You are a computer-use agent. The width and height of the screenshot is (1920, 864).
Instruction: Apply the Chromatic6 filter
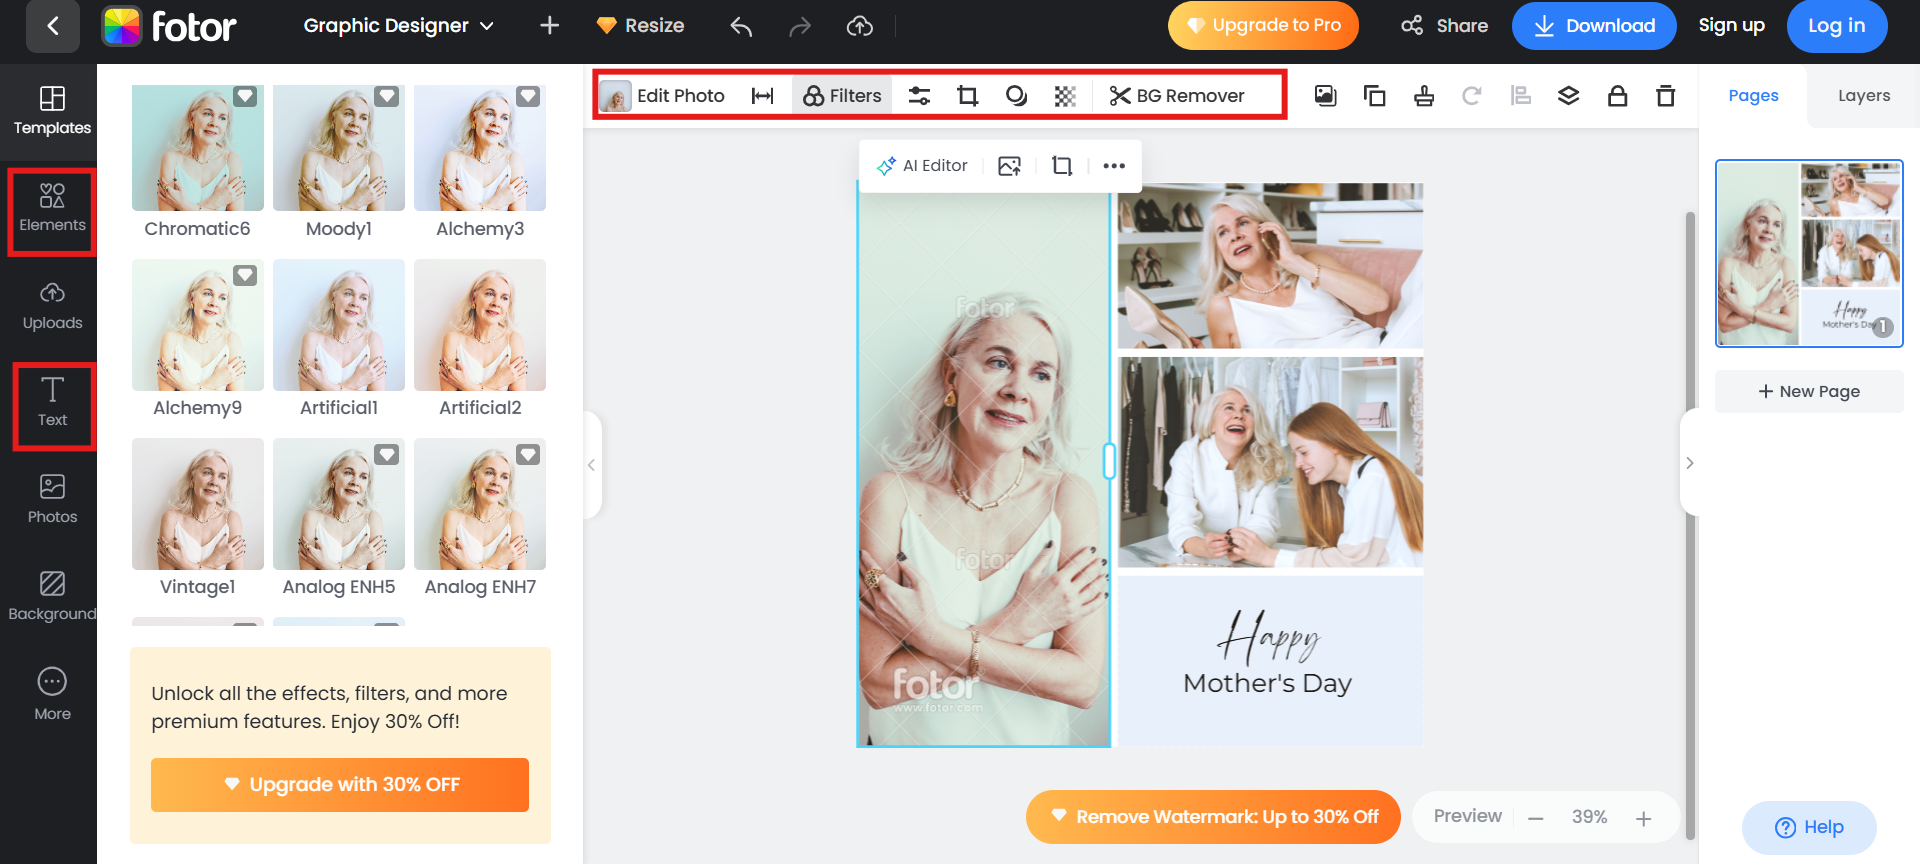pyautogui.click(x=197, y=148)
